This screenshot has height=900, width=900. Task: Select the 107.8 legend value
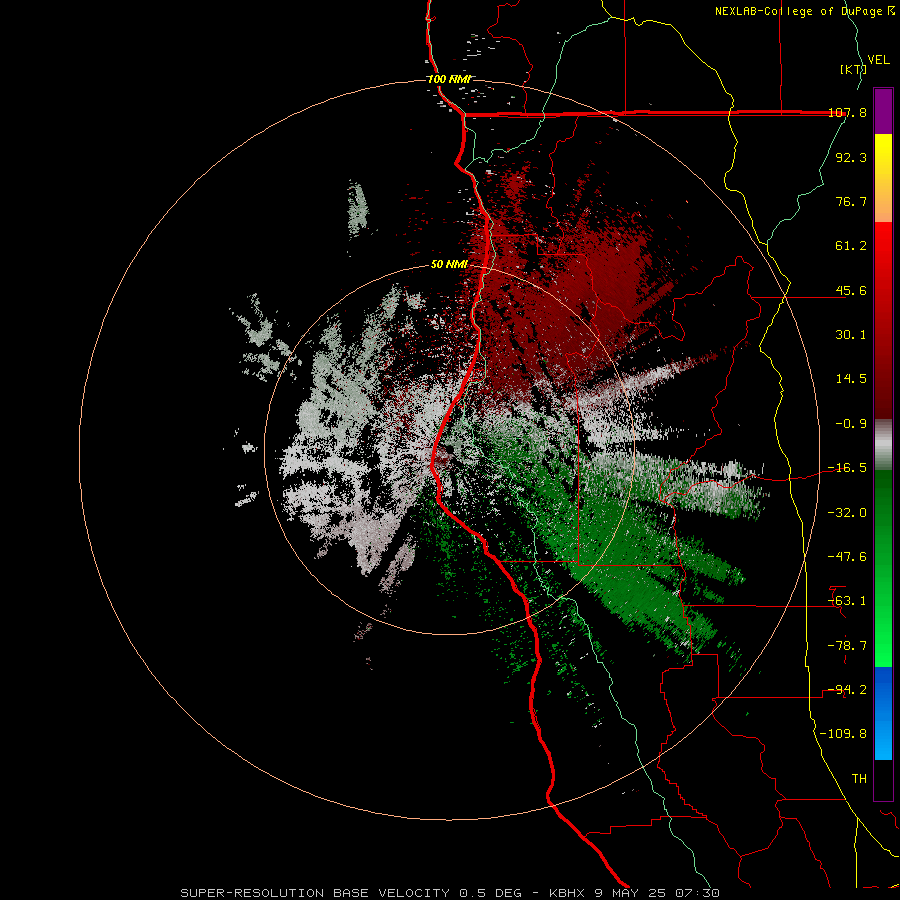point(847,112)
